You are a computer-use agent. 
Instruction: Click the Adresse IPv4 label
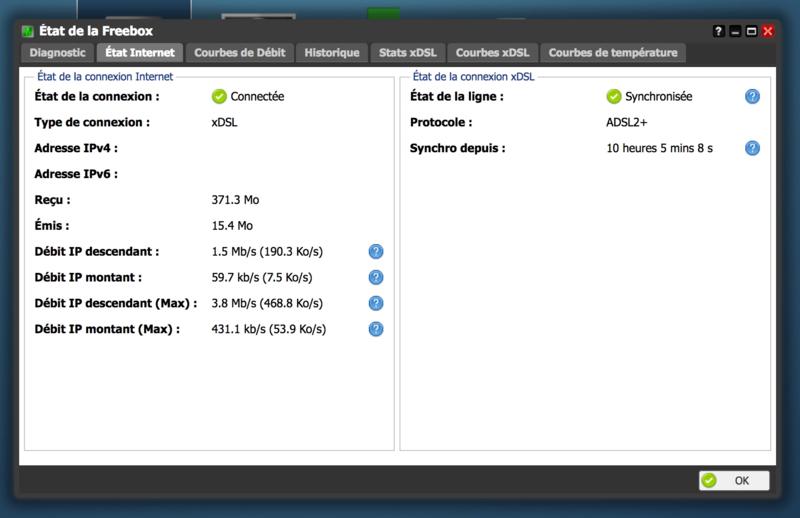(76, 148)
